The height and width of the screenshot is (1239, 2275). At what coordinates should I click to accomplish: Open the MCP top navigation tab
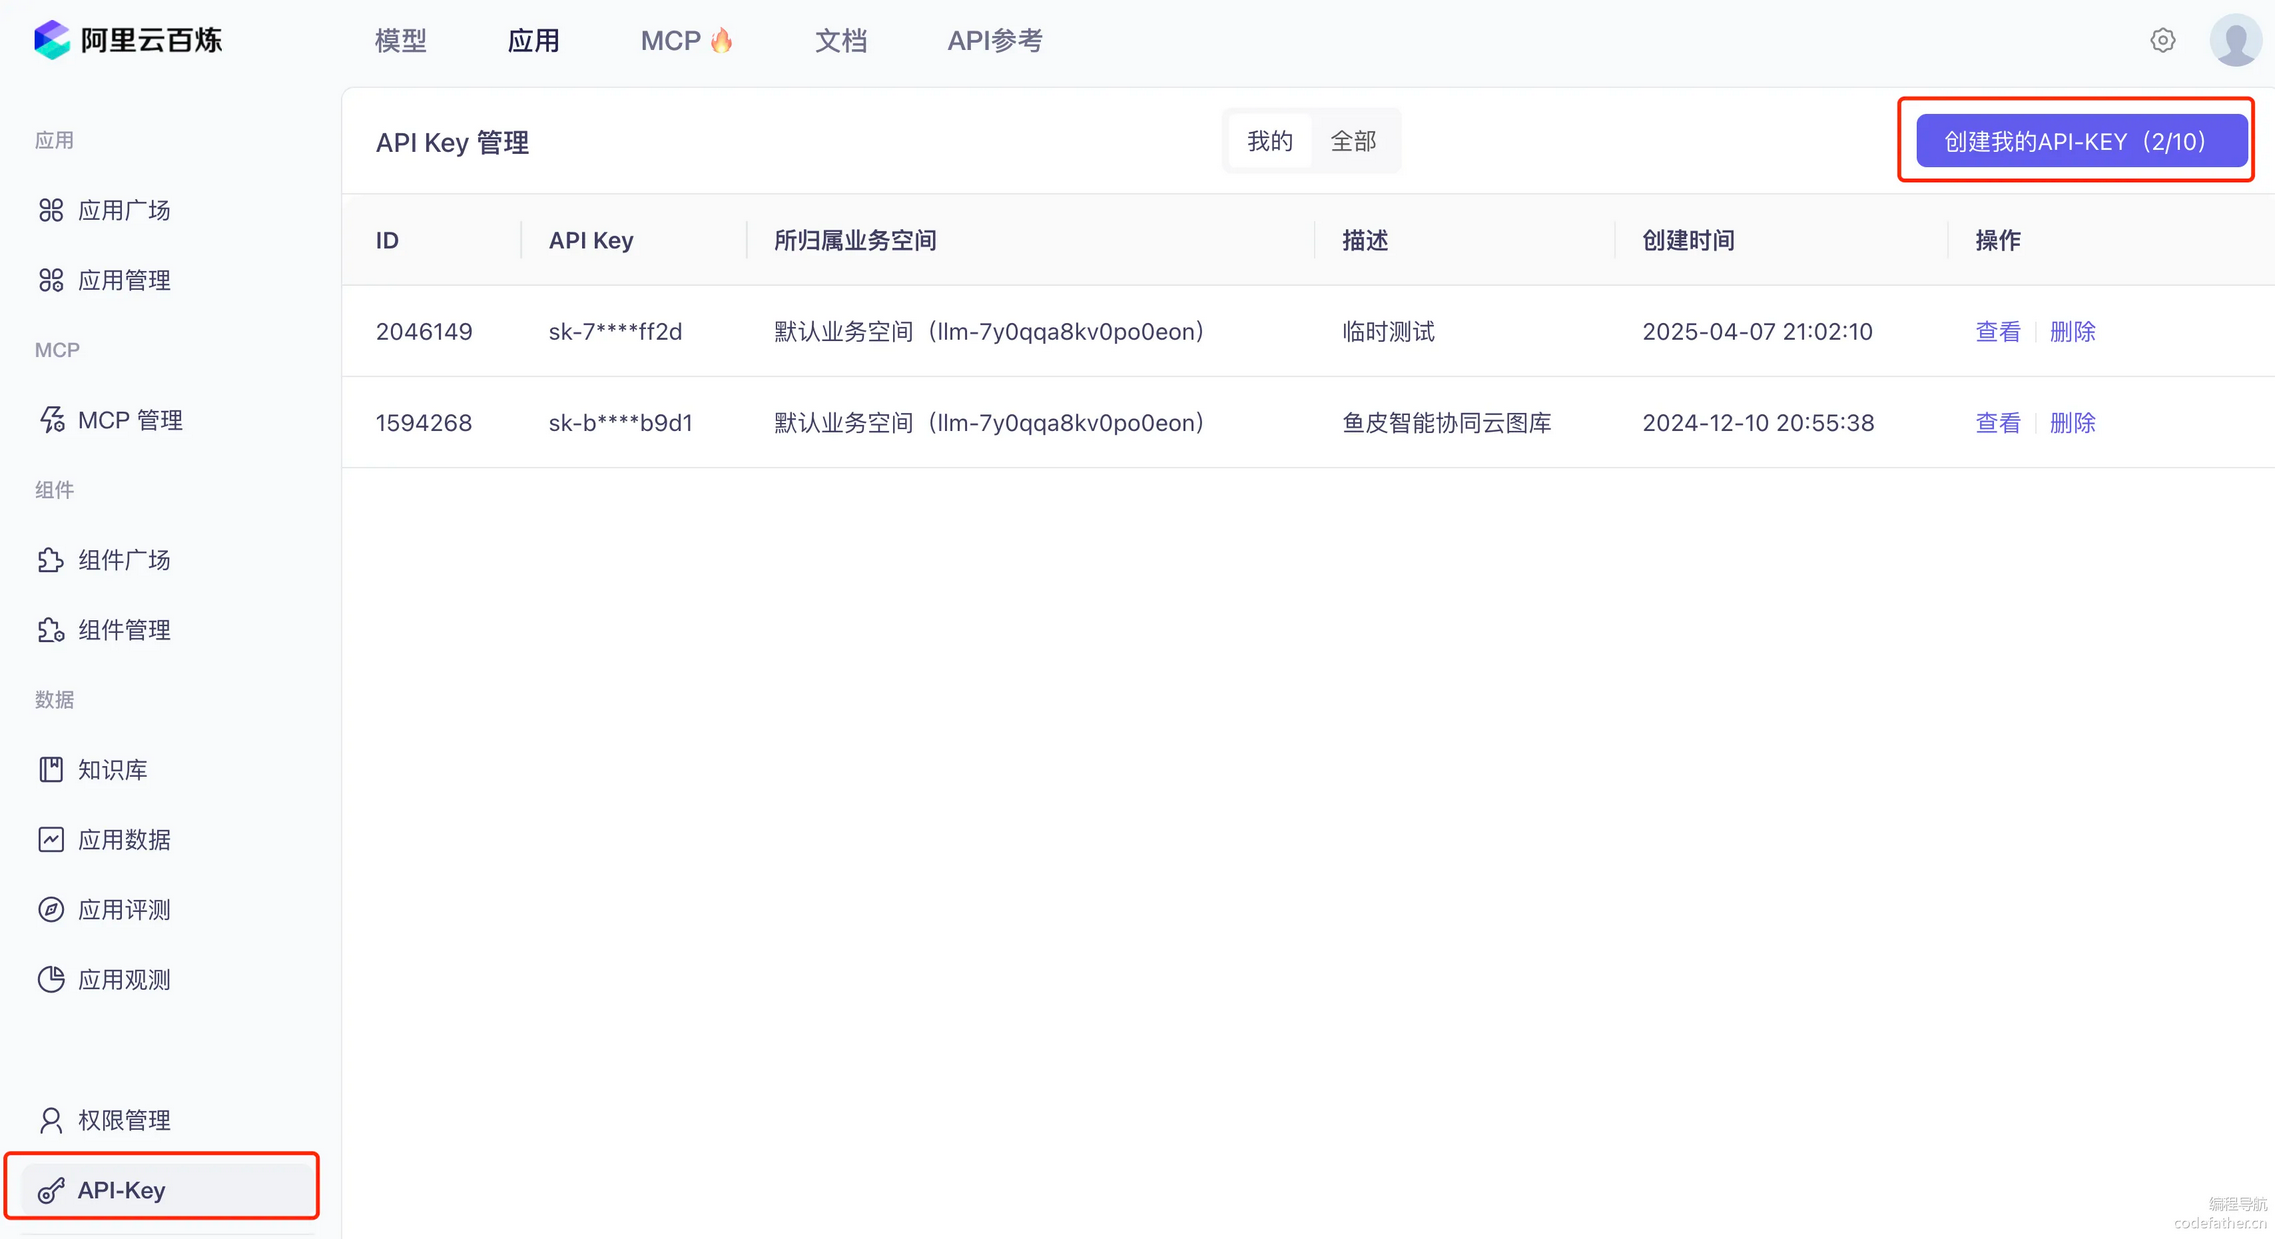click(686, 41)
